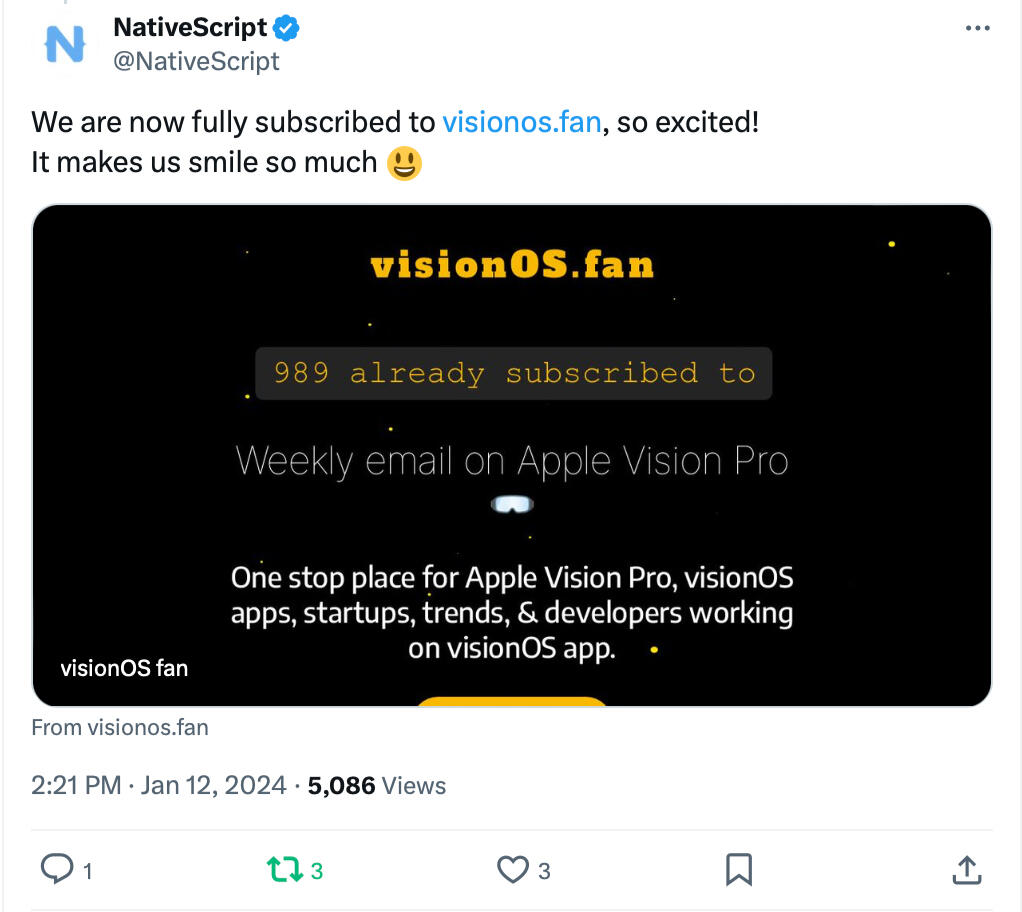
Task: Click the reply count showing 1
Action: (x=85, y=870)
